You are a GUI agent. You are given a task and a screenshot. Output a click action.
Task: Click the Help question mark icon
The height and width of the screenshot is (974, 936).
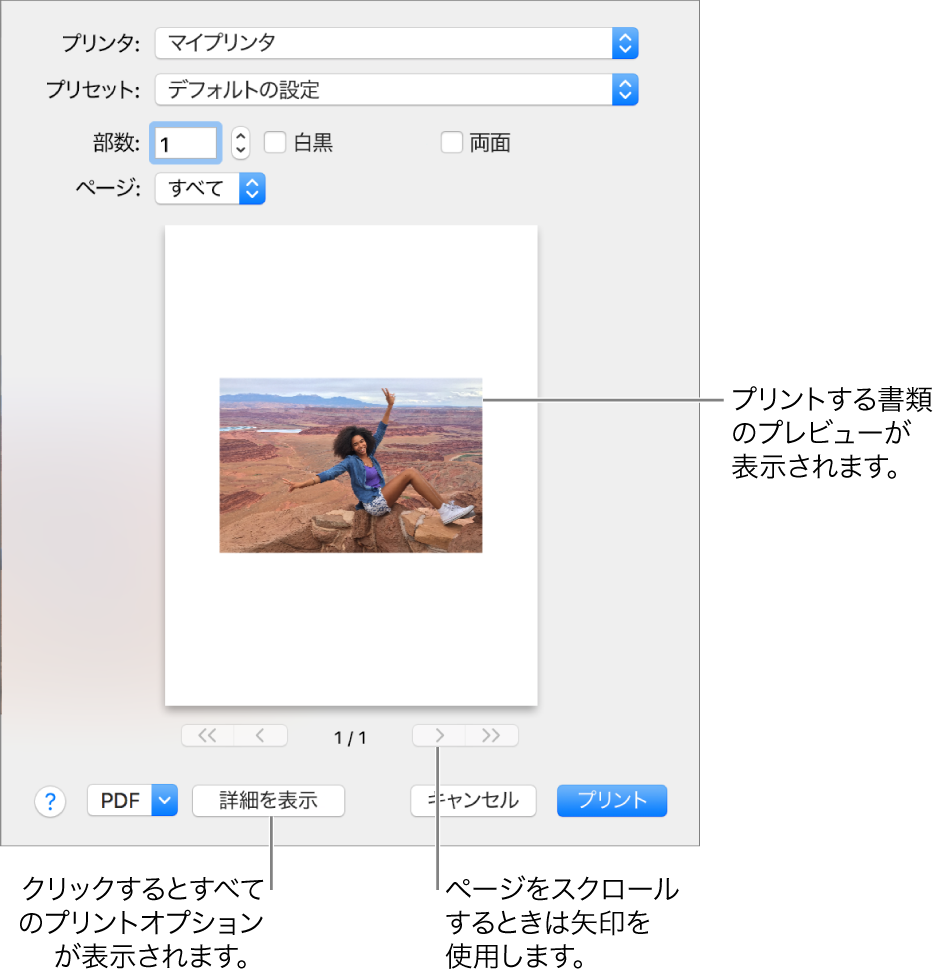point(50,801)
